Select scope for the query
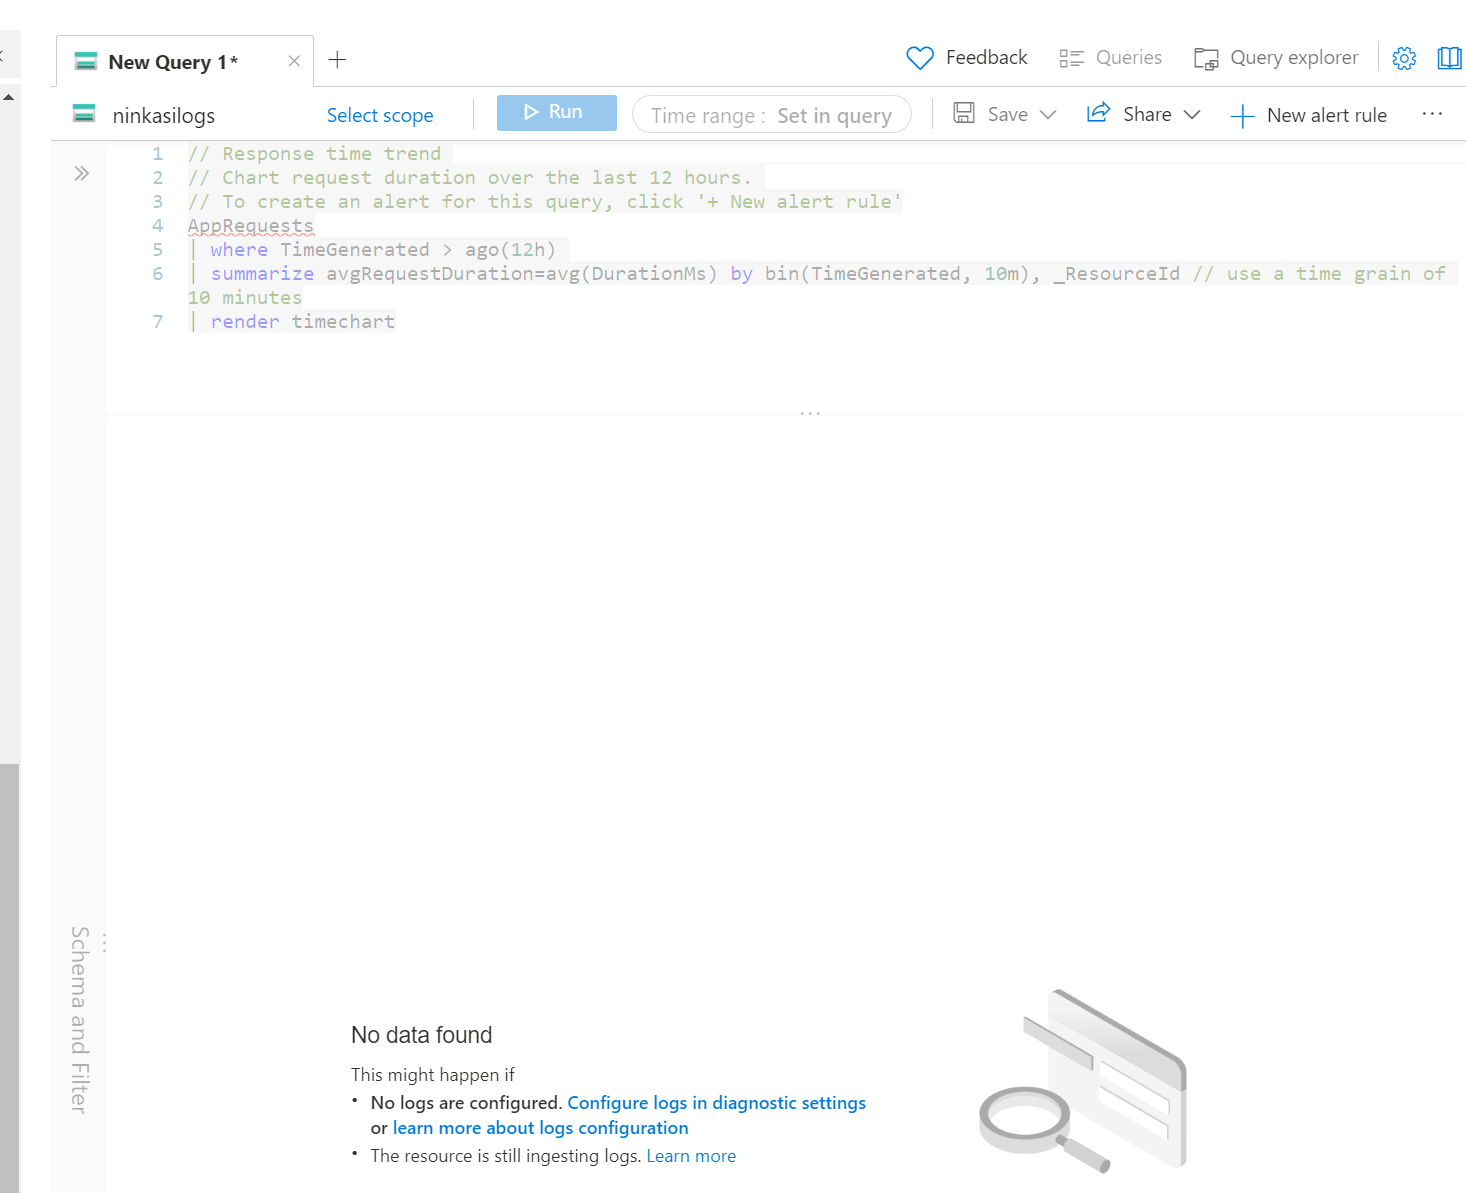The image size is (1466, 1193). point(380,115)
